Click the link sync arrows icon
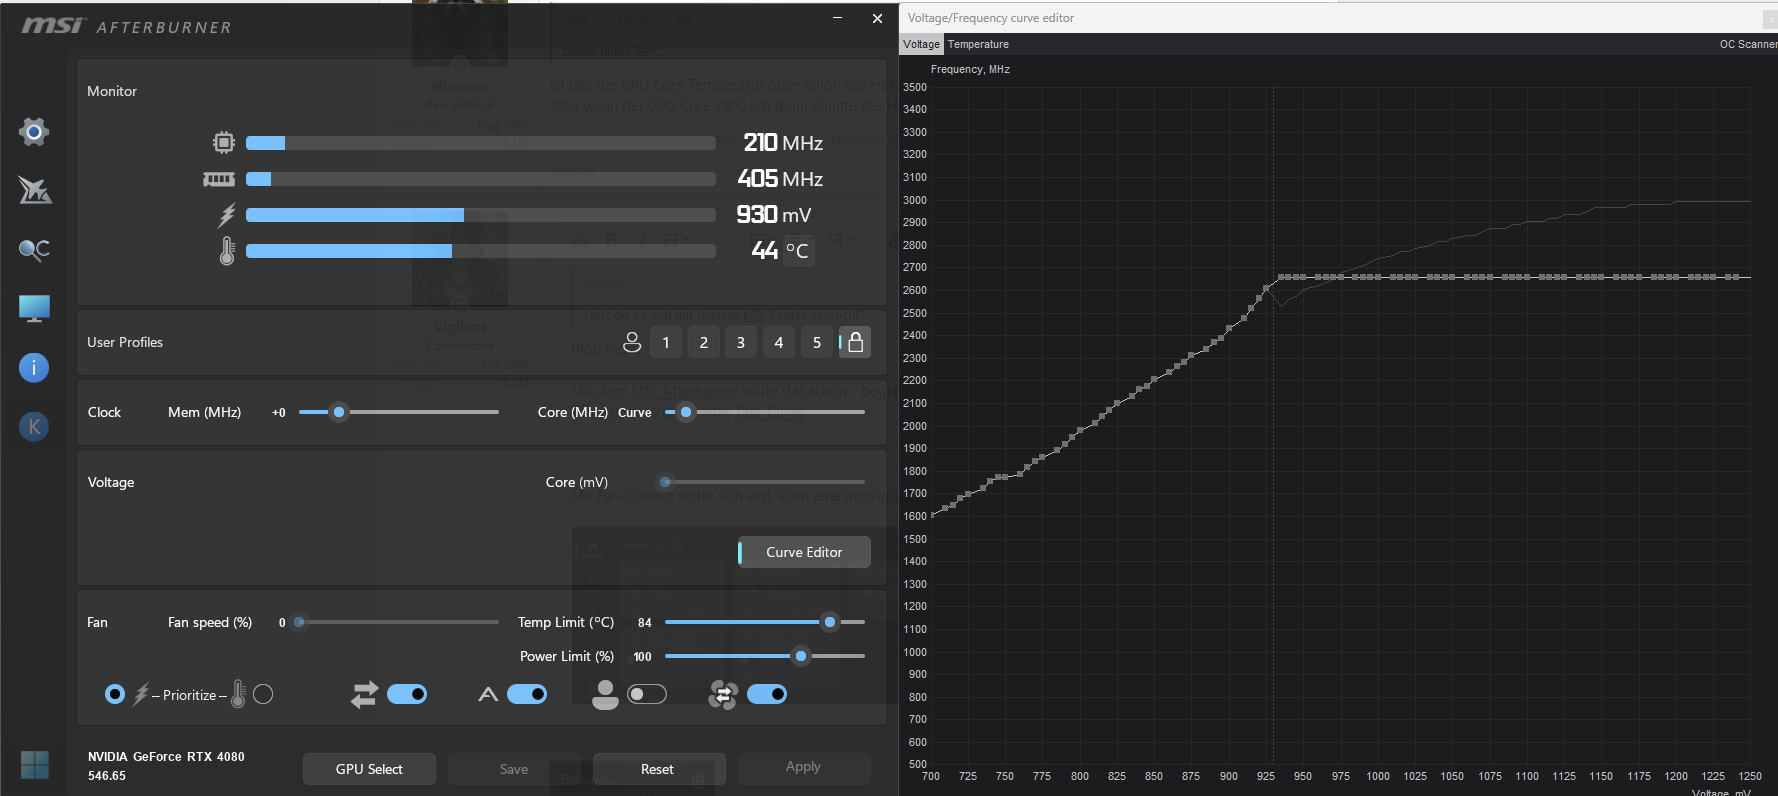 [365, 694]
